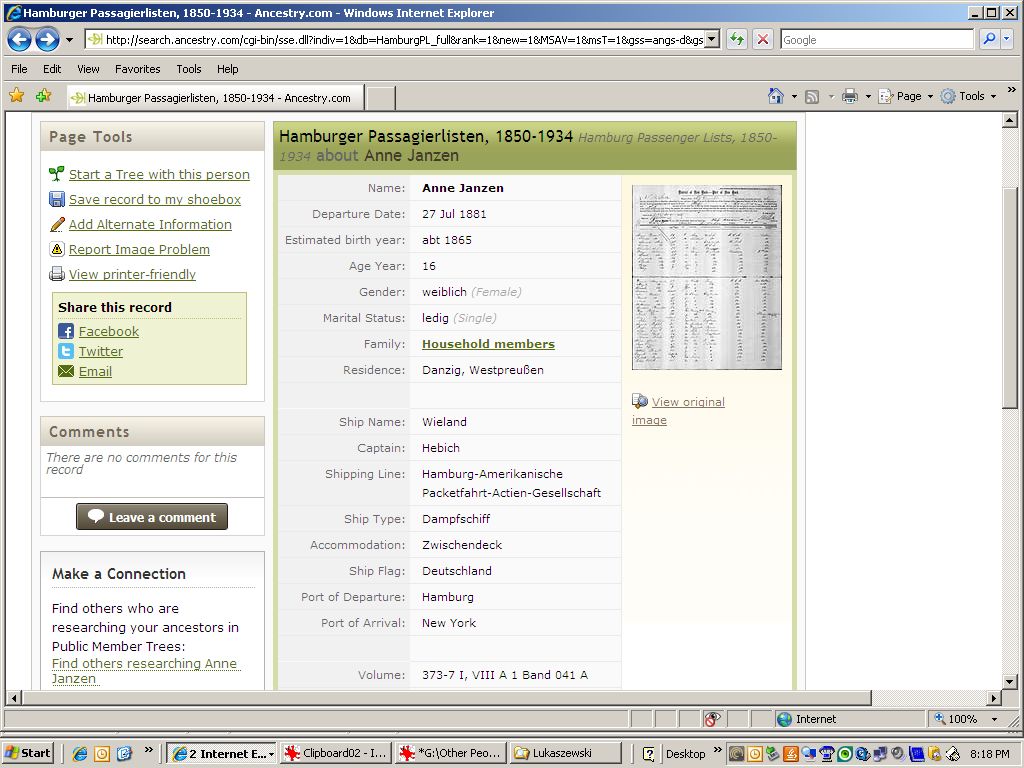1024x768 pixels.
Task: Click the Windows Start button
Action: pyautogui.click(x=28, y=753)
